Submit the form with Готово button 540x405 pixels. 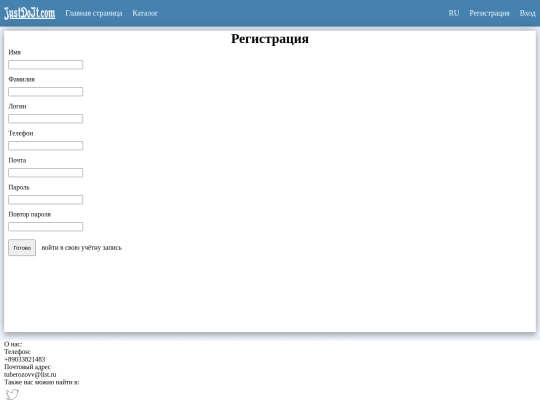click(x=22, y=248)
